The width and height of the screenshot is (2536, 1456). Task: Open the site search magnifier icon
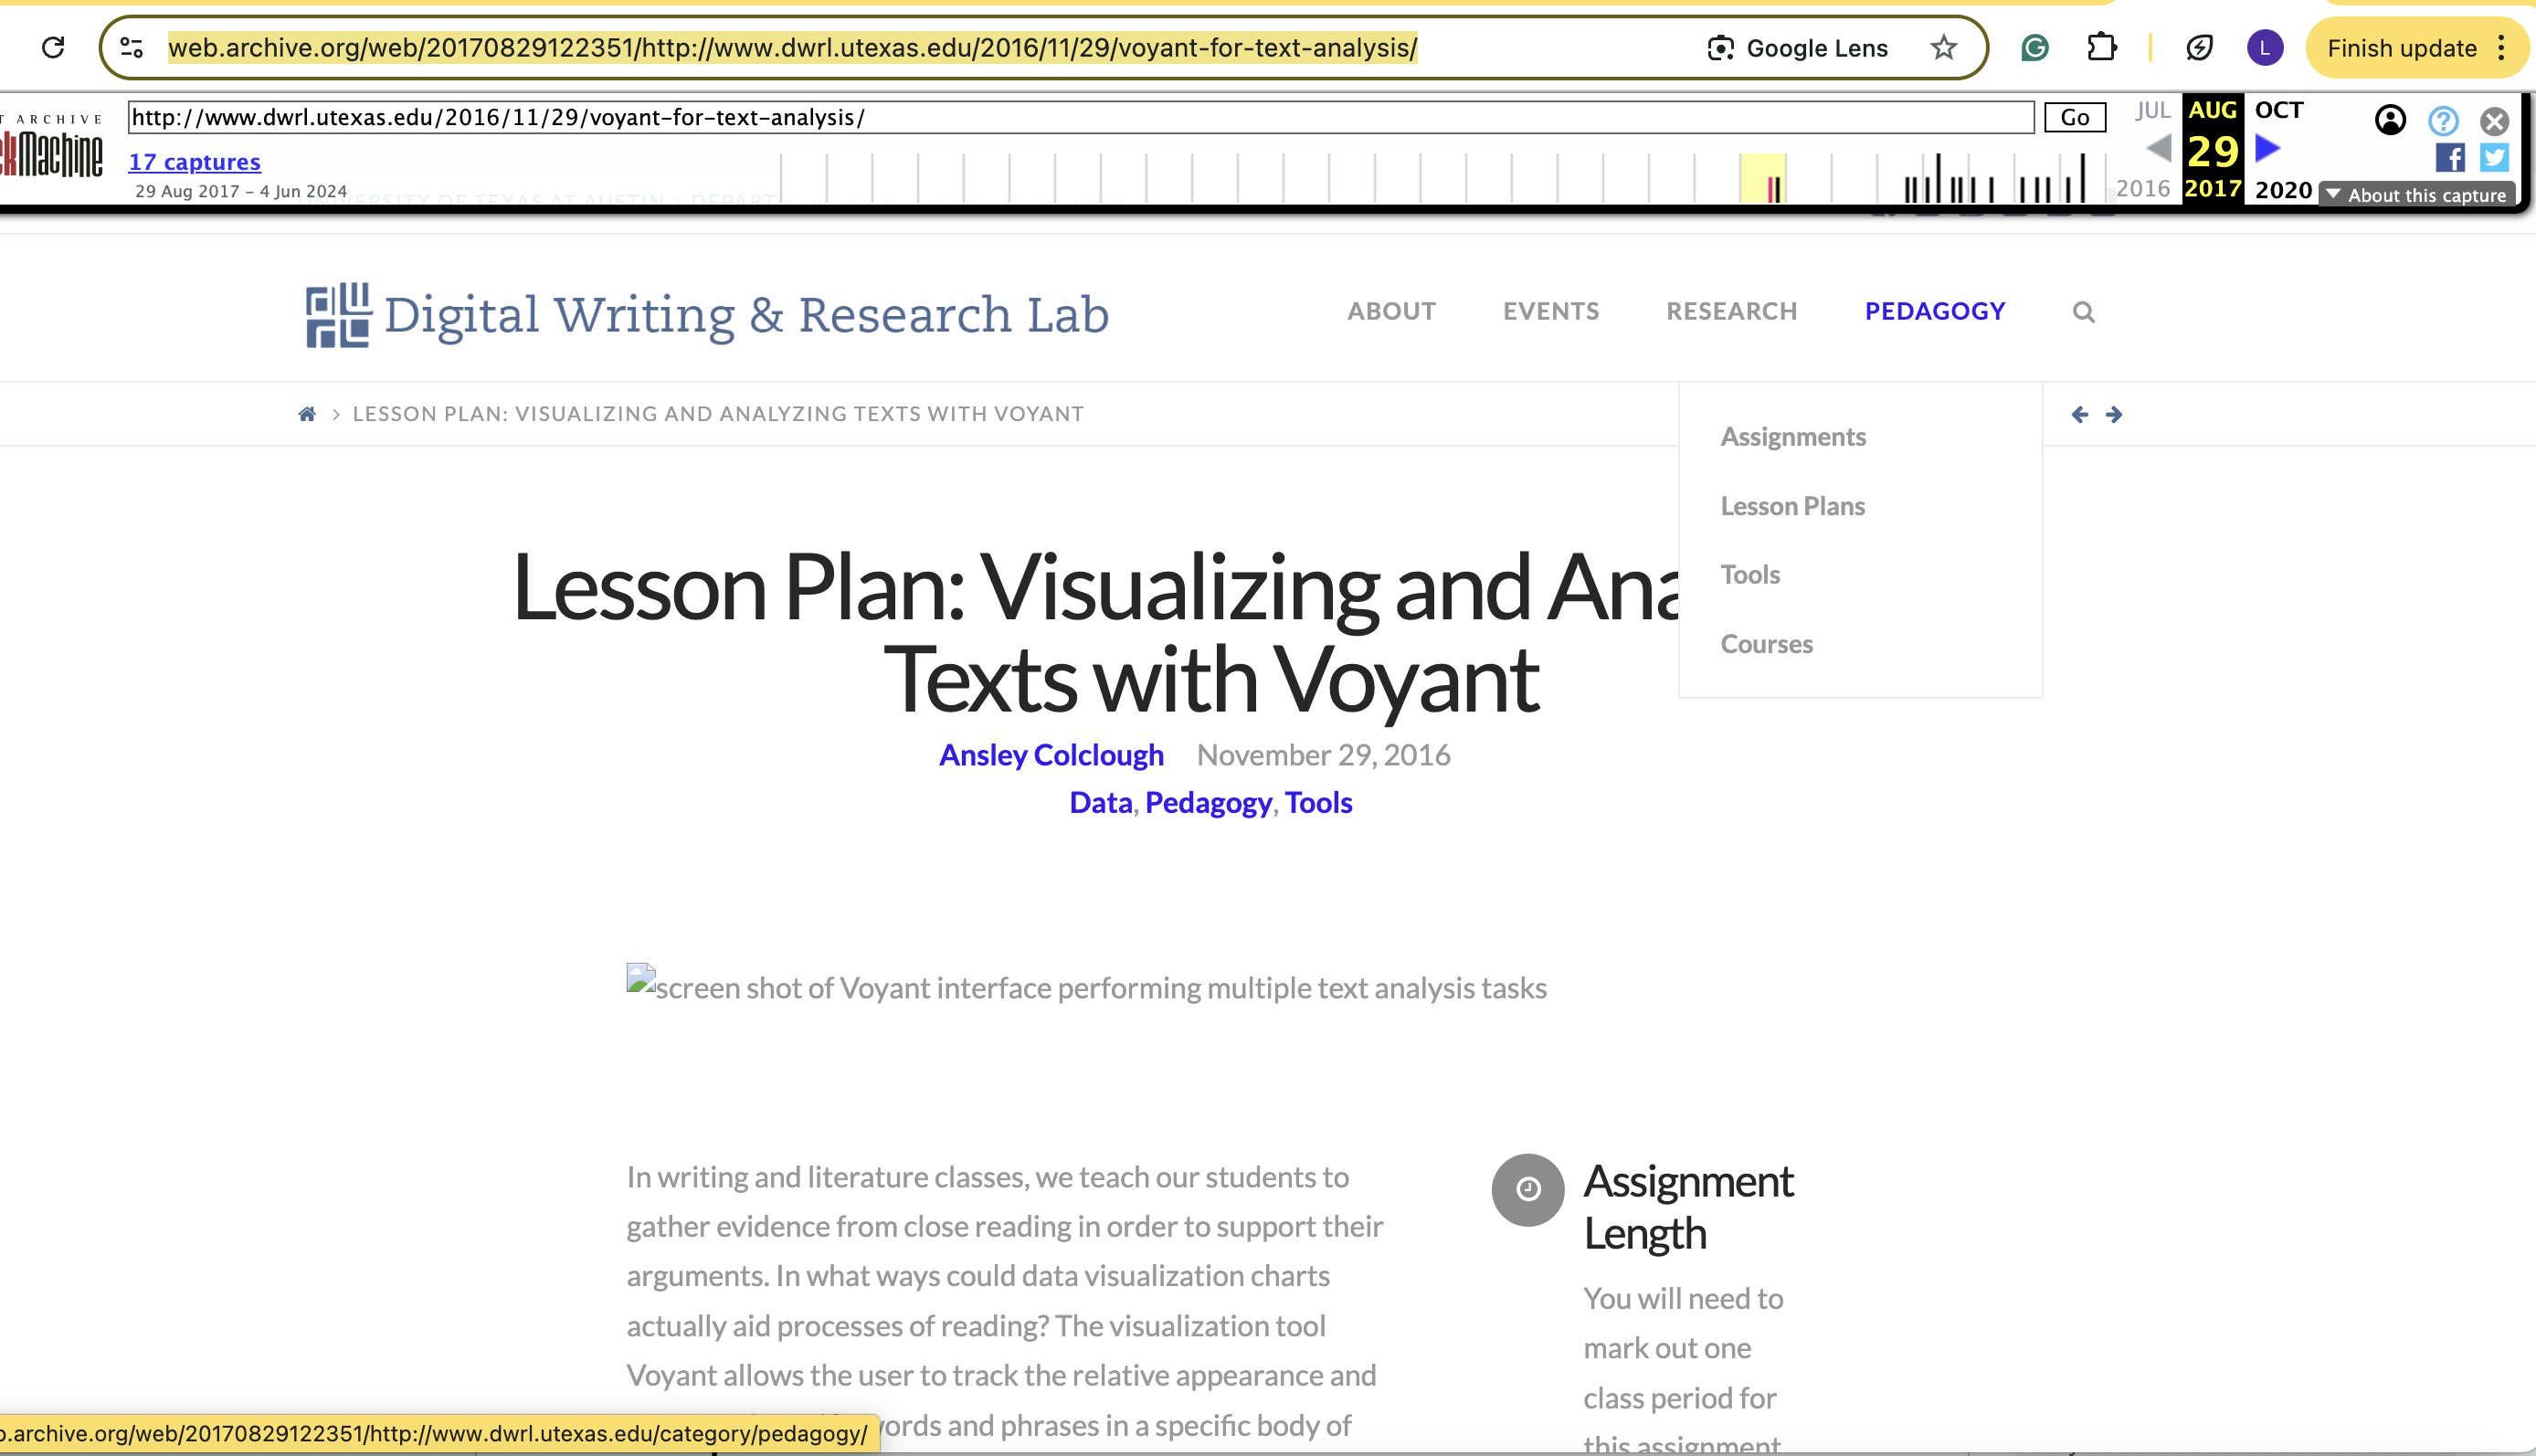[x=2083, y=312]
